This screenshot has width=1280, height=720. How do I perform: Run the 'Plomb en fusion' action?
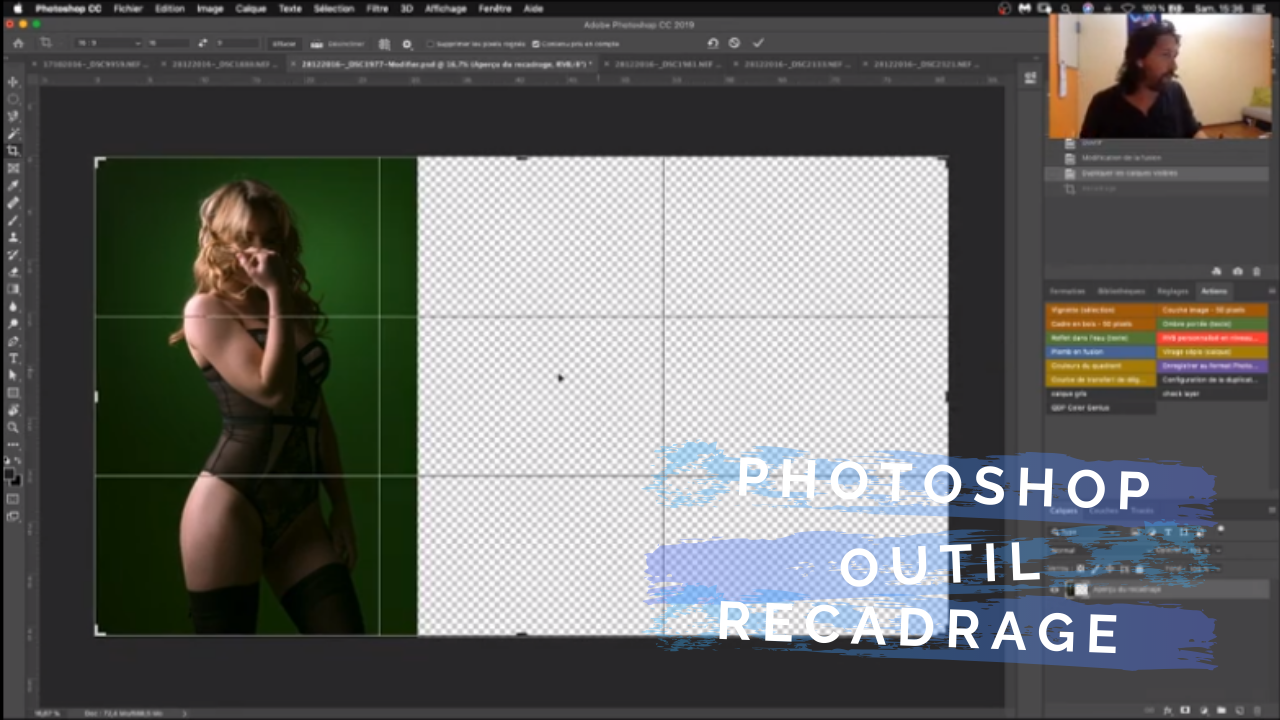tap(1101, 352)
